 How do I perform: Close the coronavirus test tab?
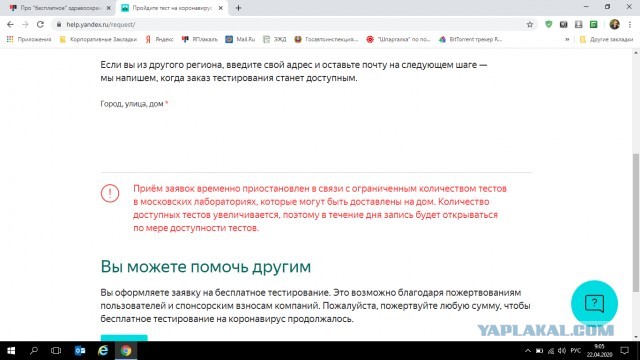coord(220,8)
